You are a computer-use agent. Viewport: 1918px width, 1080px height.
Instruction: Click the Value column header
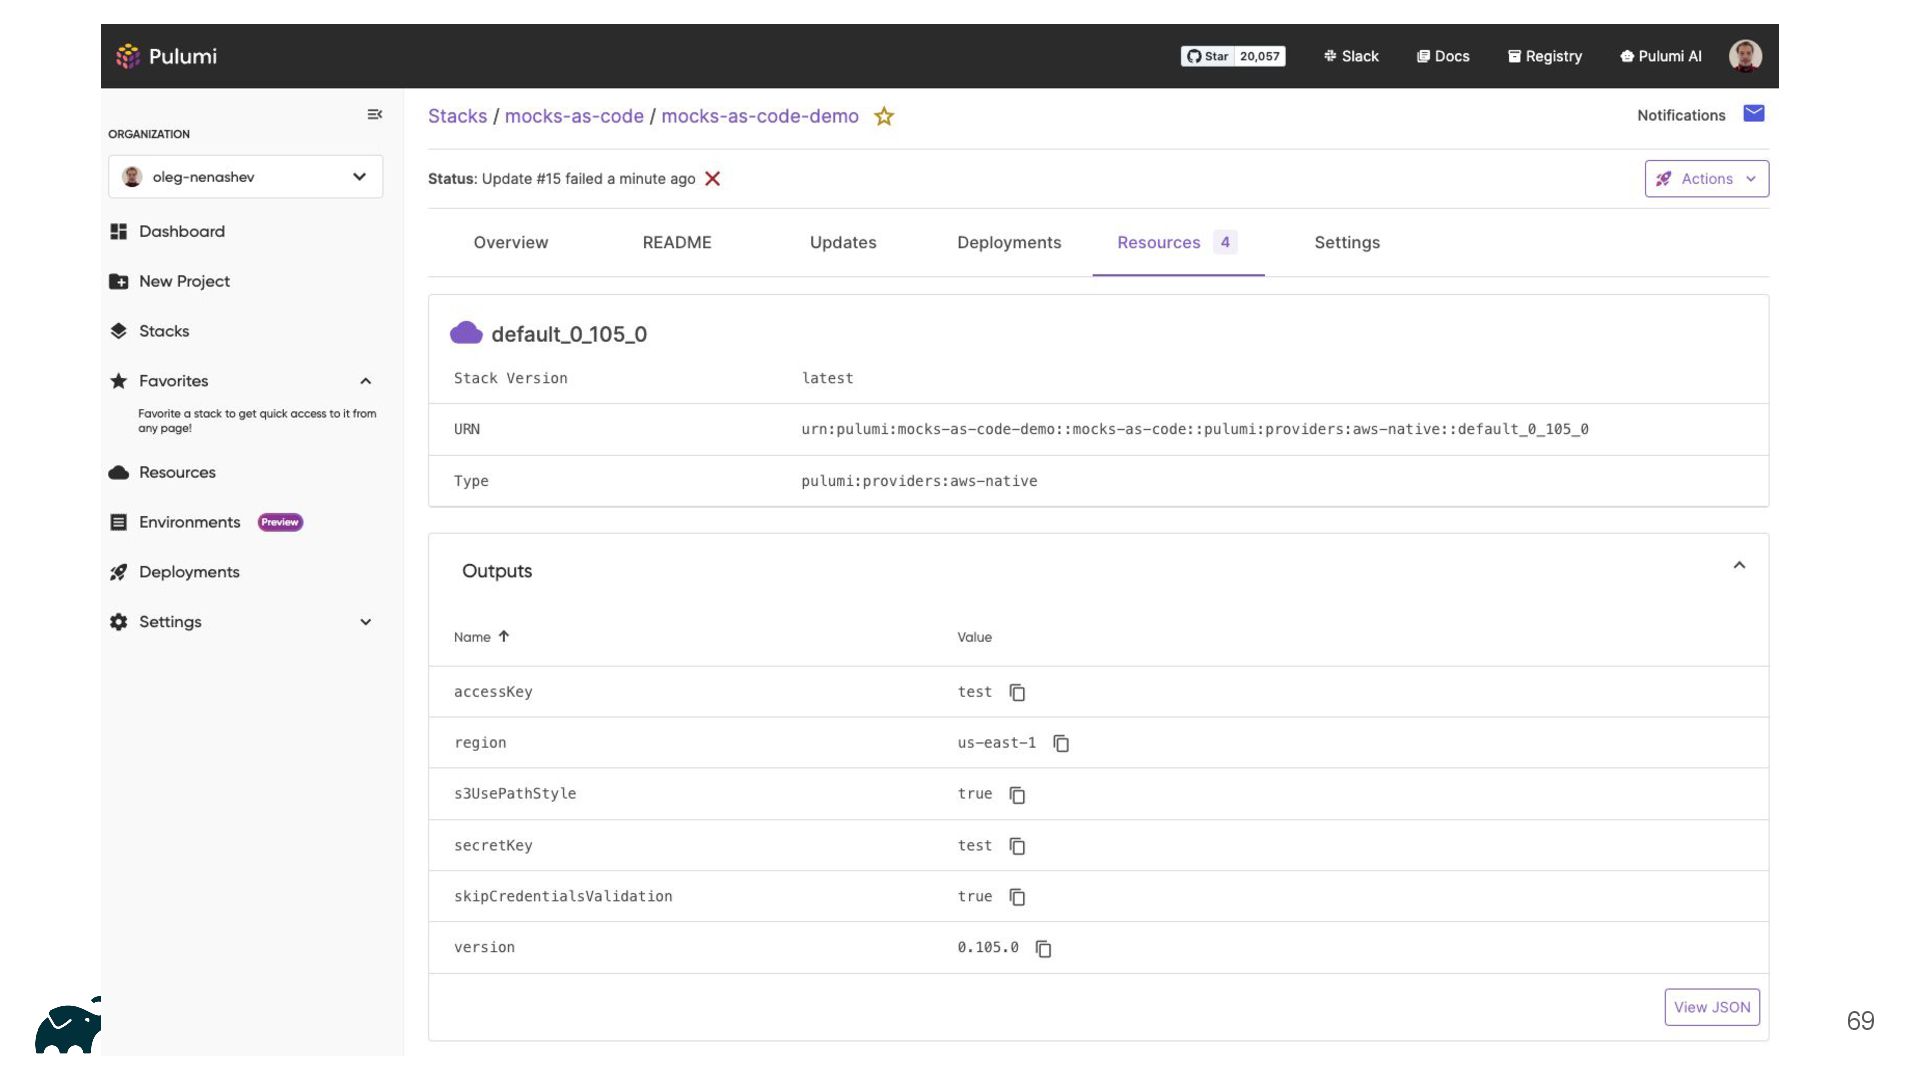point(975,637)
